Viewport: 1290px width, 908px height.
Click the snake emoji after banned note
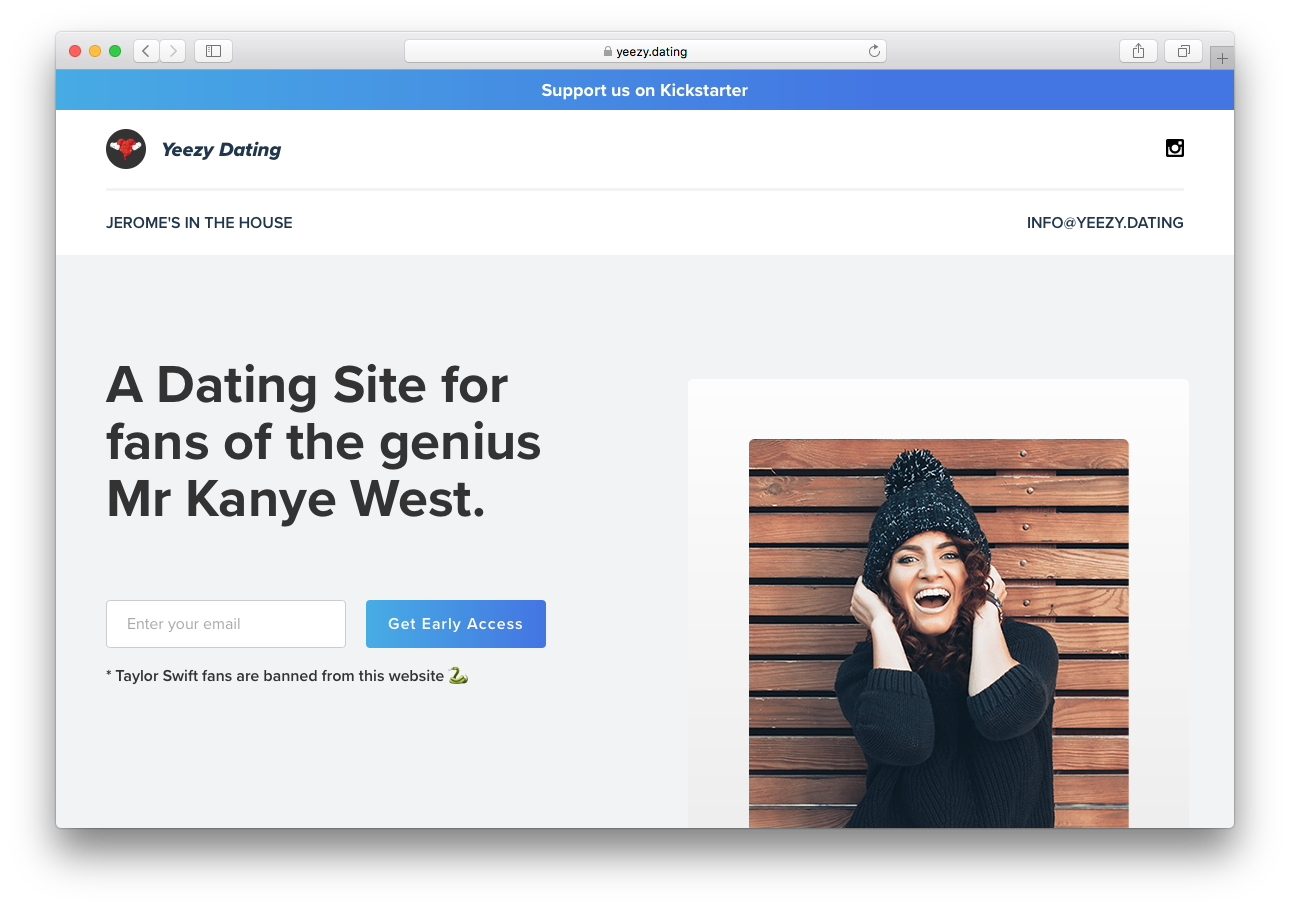(458, 676)
